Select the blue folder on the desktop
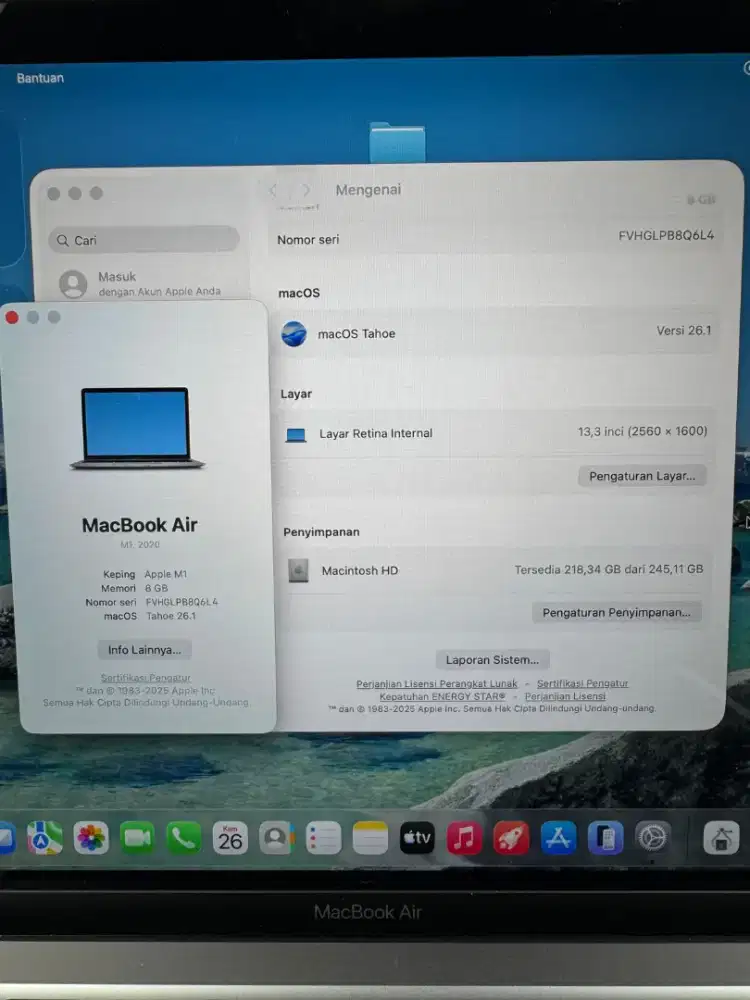This screenshot has width=750, height=1000. coord(397,143)
